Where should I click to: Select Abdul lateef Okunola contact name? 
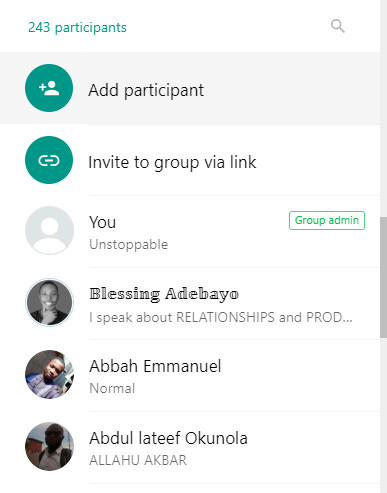168,438
